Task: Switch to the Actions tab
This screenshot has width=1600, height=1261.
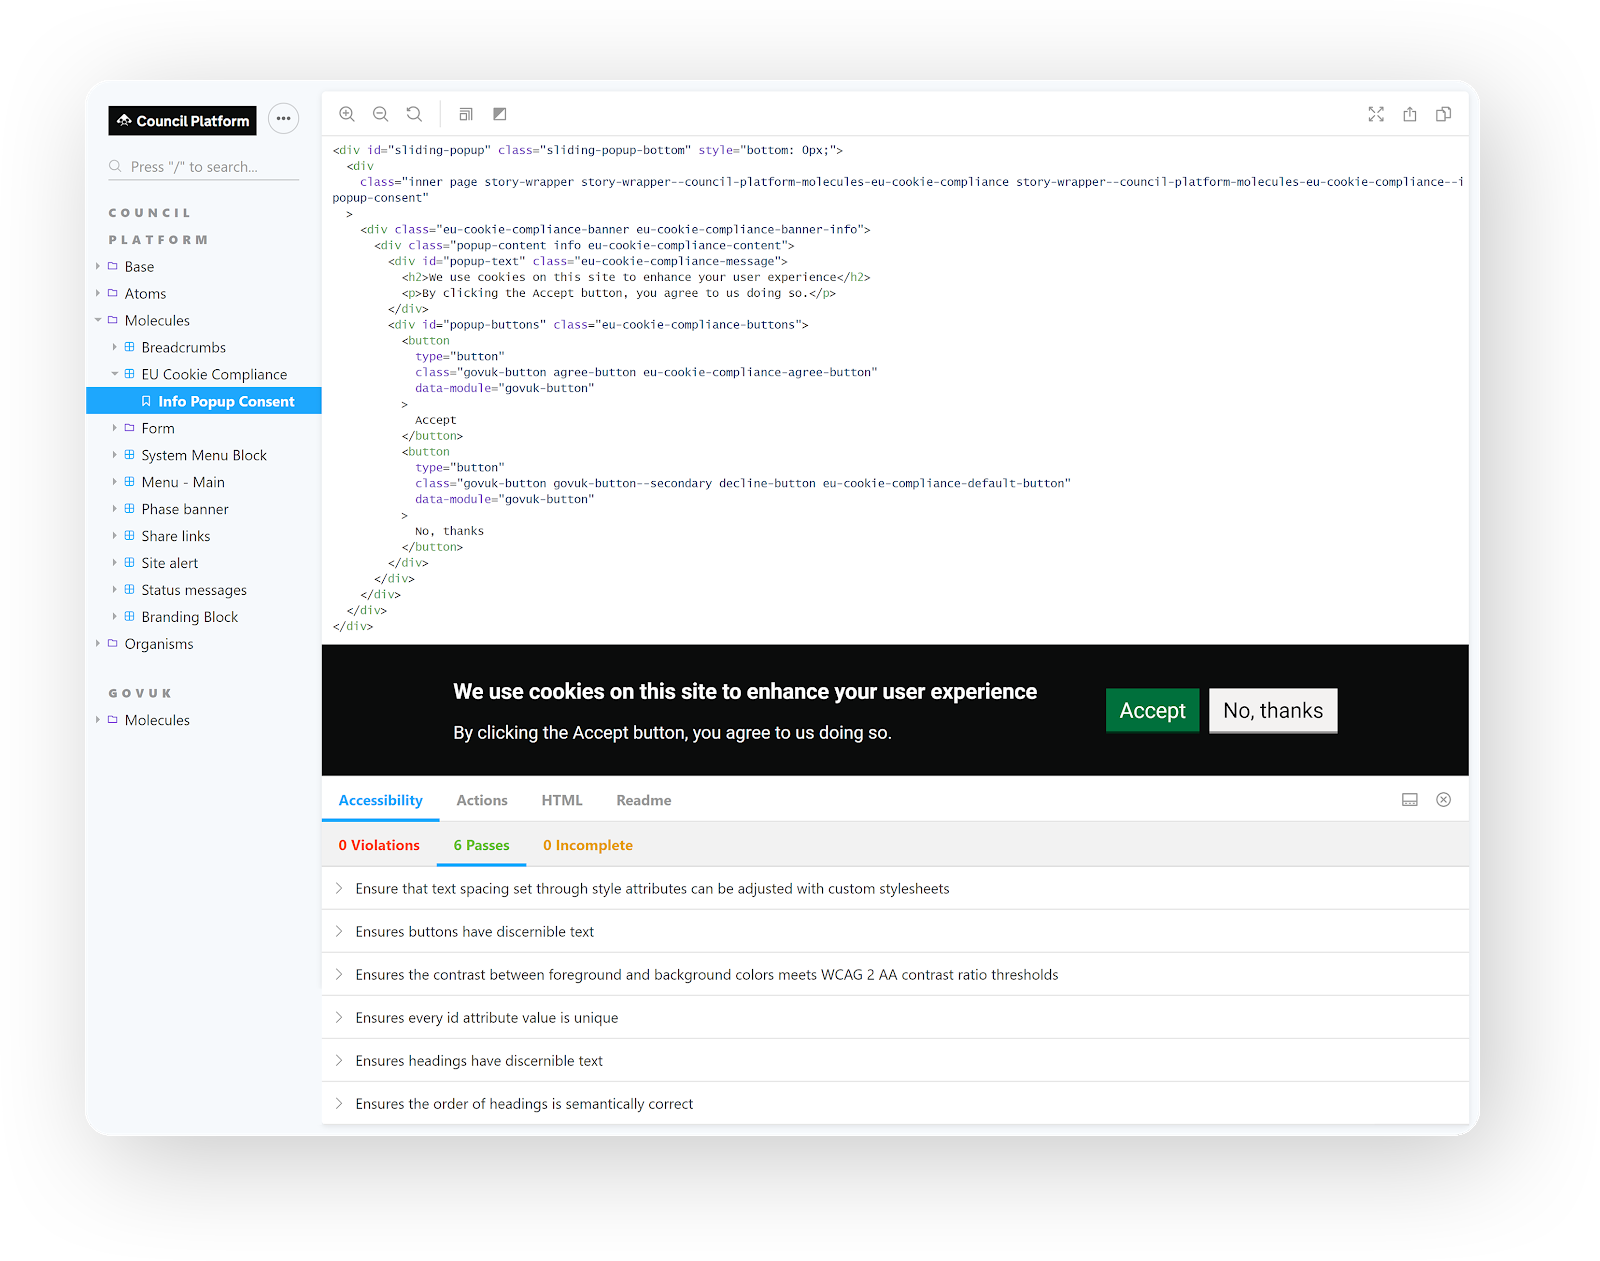Action: click(482, 800)
